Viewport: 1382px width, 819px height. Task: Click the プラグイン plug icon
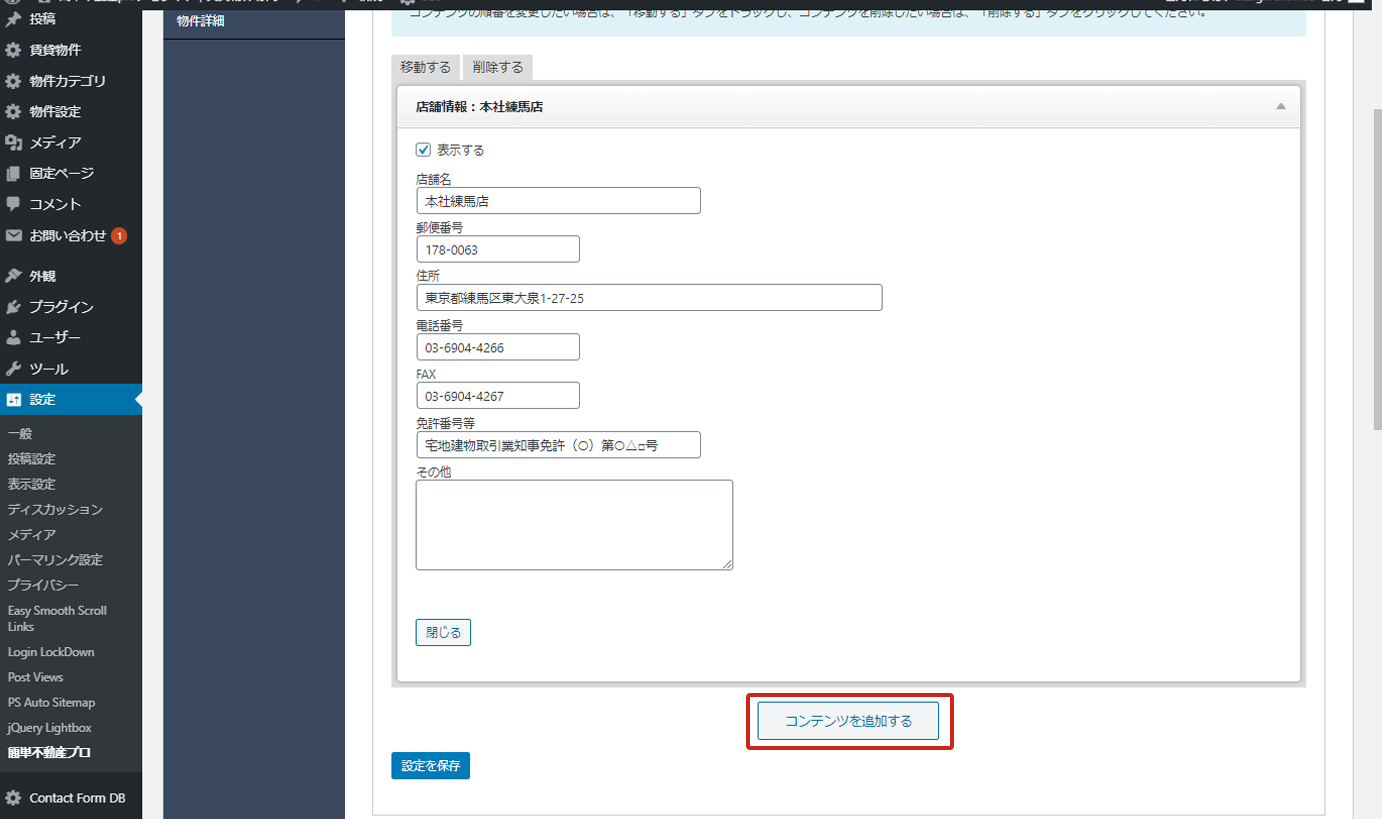[13, 307]
